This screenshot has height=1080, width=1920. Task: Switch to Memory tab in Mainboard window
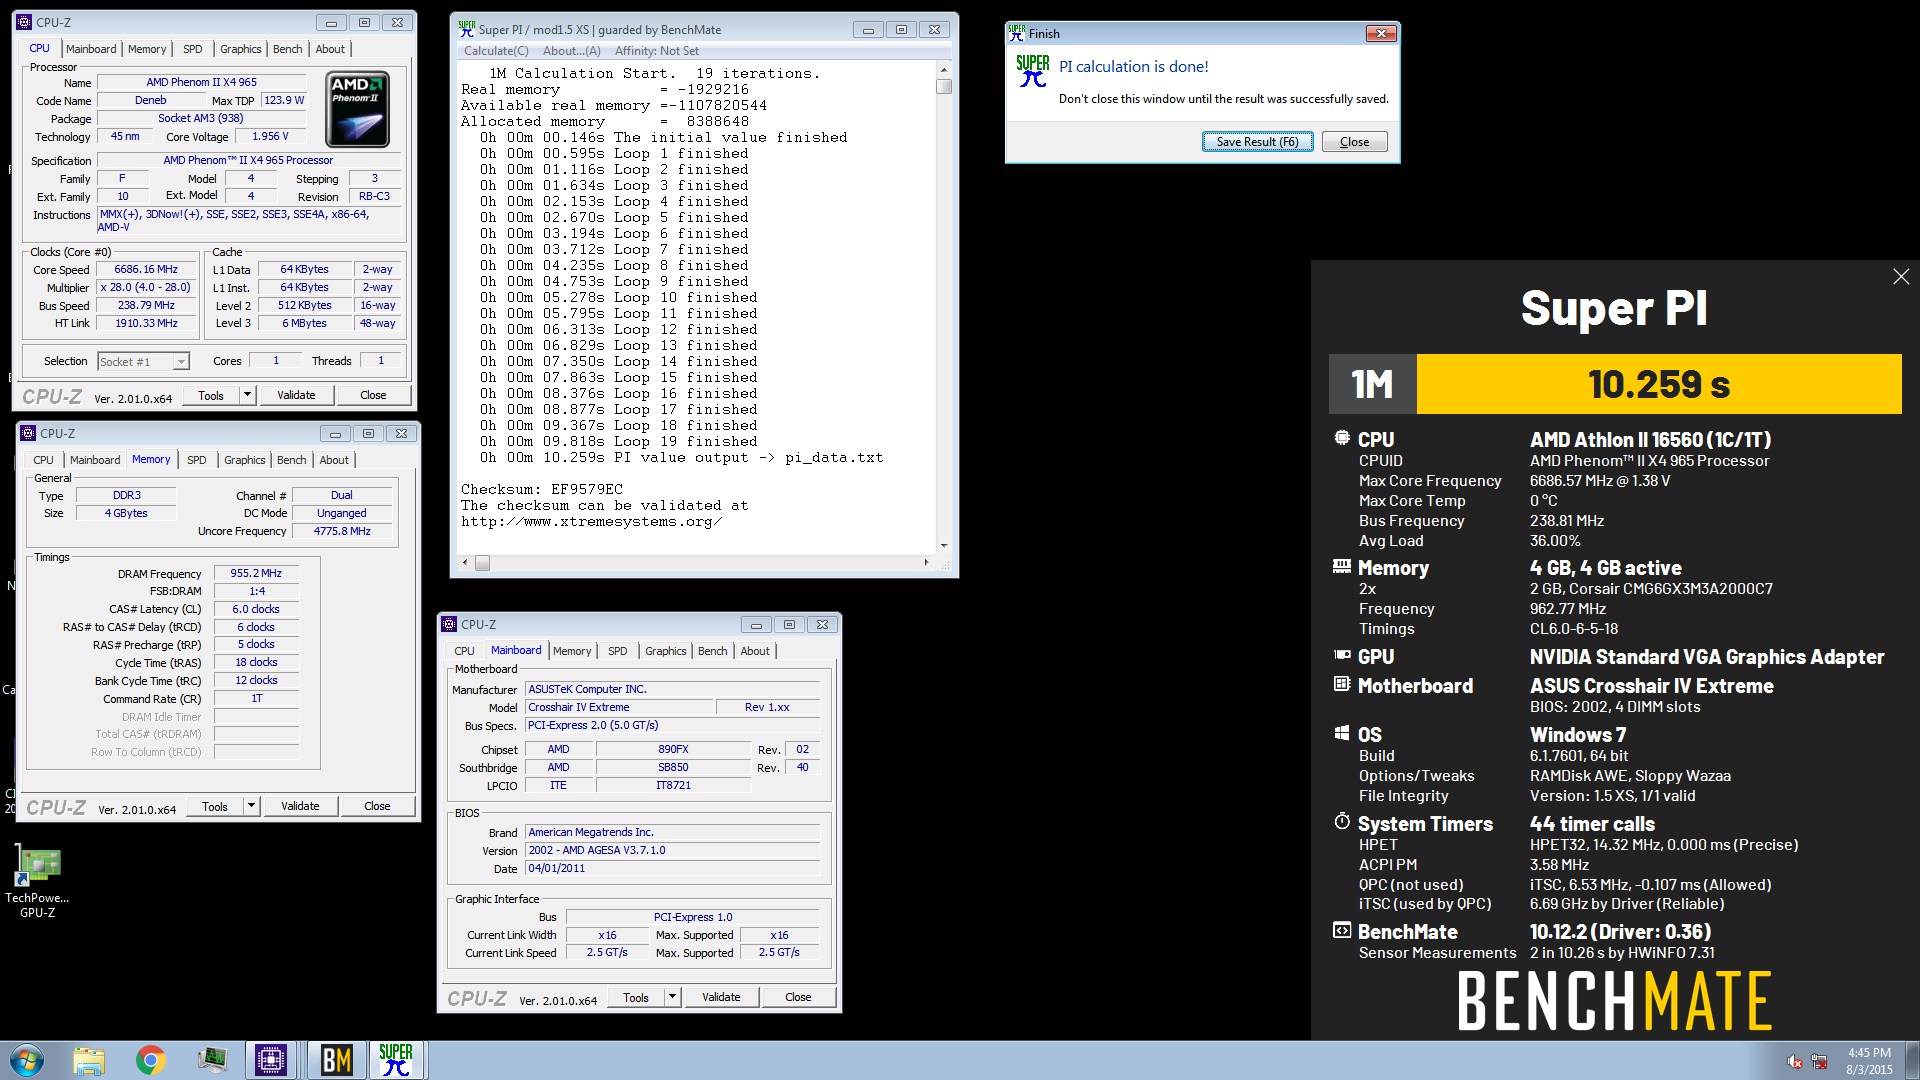(572, 651)
